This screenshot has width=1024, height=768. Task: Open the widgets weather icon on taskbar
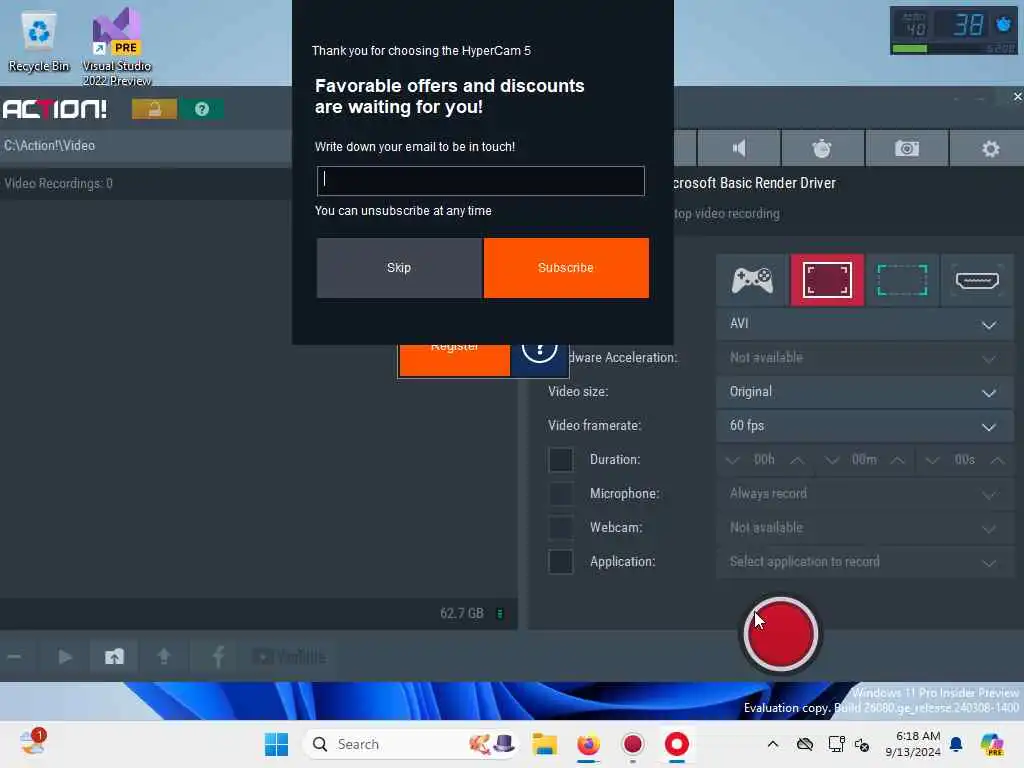[x=33, y=743]
